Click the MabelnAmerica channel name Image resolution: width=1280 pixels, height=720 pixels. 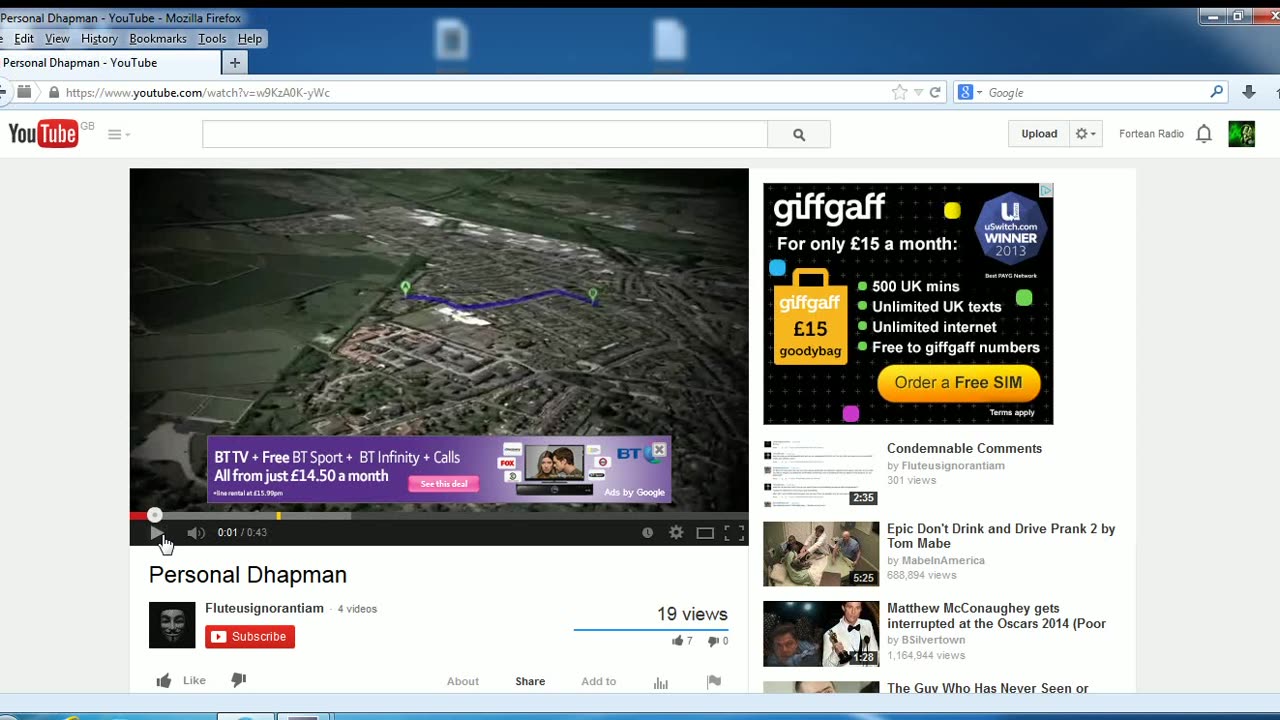pyautogui.click(x=943, y=561)
